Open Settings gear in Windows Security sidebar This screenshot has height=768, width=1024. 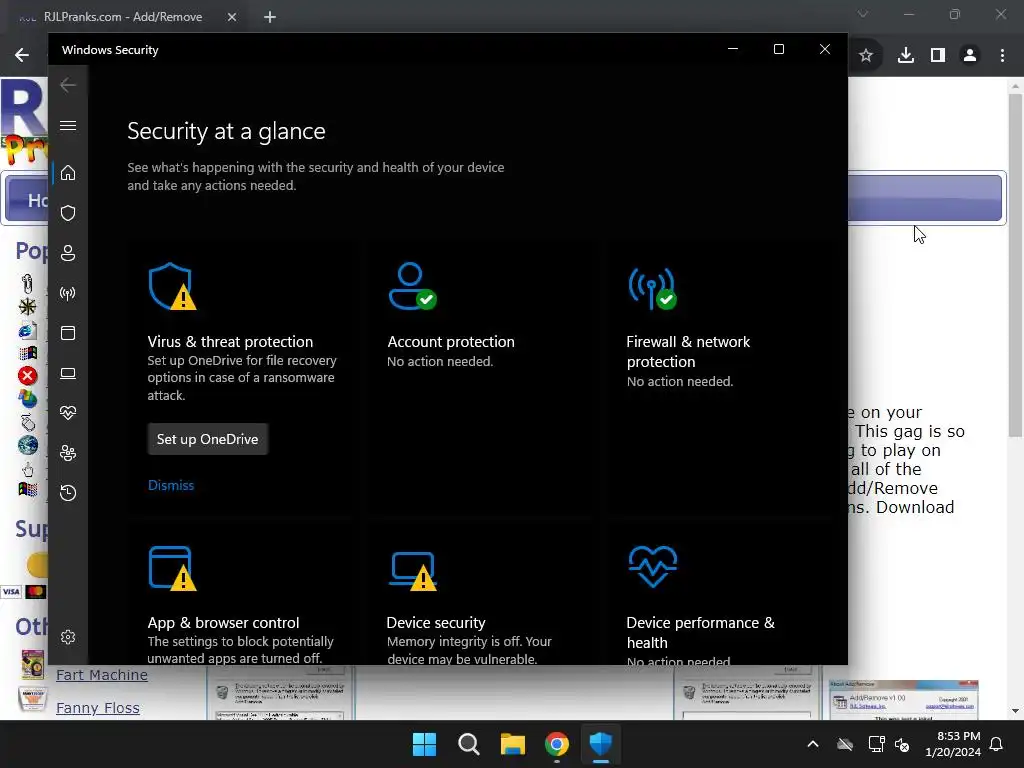68,637
